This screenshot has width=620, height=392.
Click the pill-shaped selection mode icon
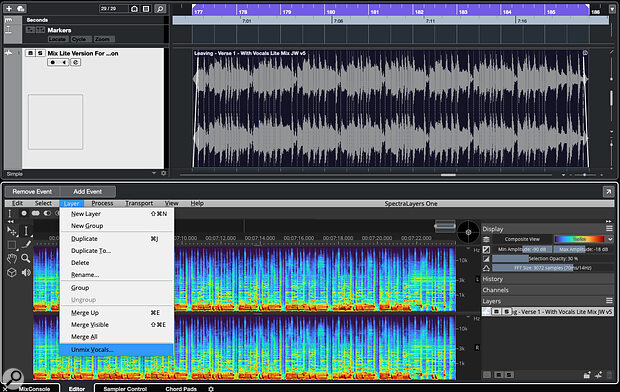point(36,213)
